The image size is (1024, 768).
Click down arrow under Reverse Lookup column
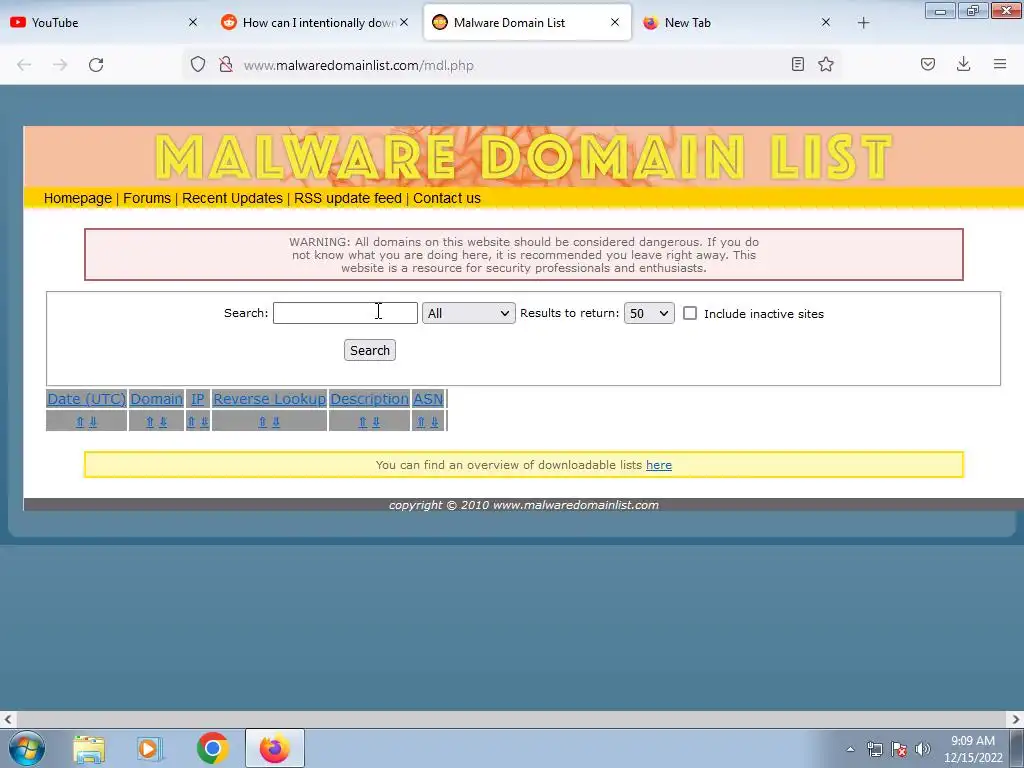tap(276, 422)
